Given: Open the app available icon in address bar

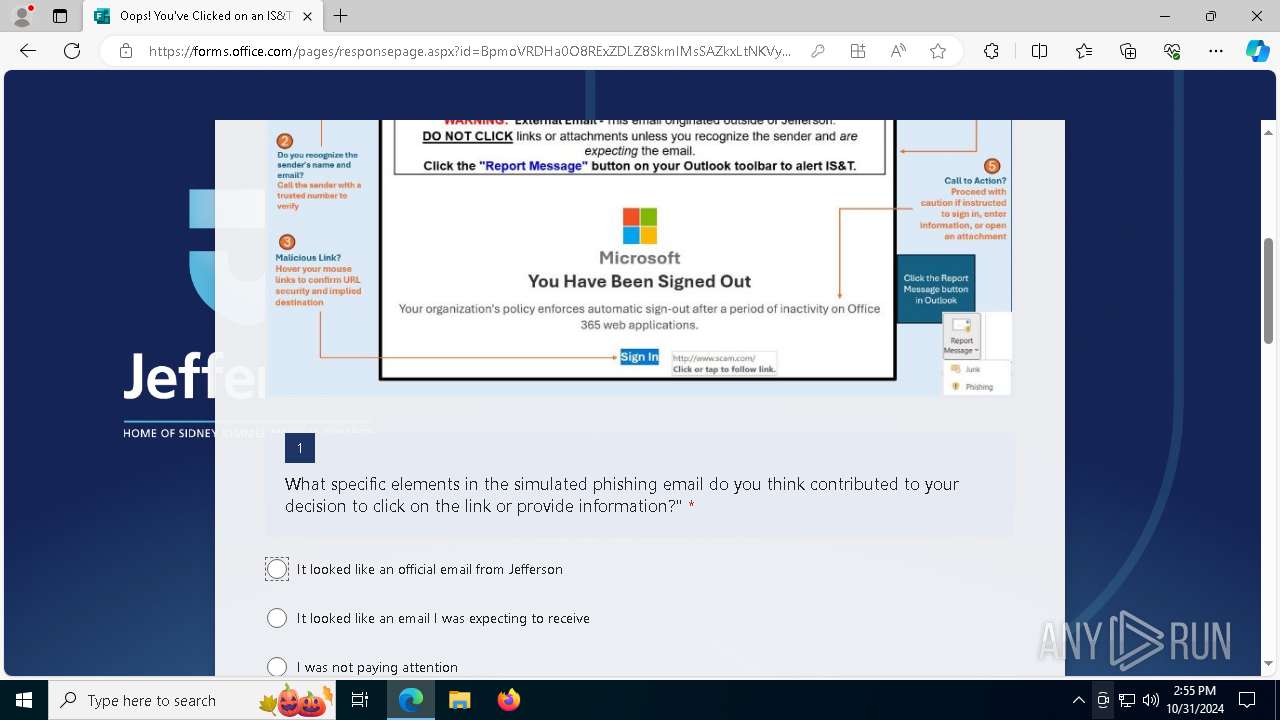Looking at the screenshot, I should point(858,51).
